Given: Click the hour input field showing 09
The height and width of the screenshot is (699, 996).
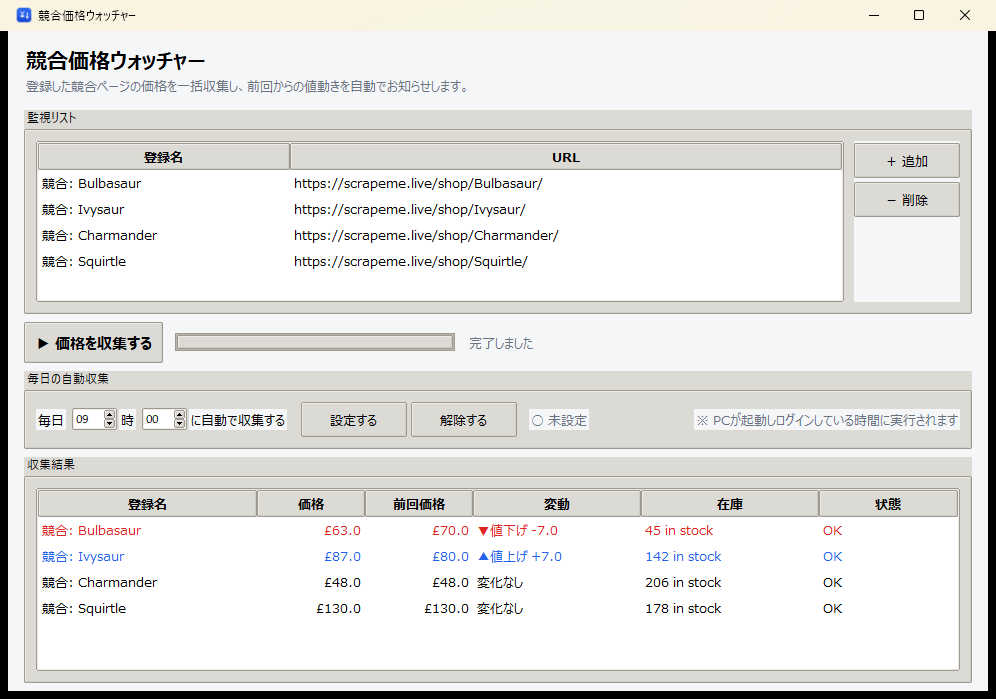Looking at the screenshot, I should tap(88, 419).
